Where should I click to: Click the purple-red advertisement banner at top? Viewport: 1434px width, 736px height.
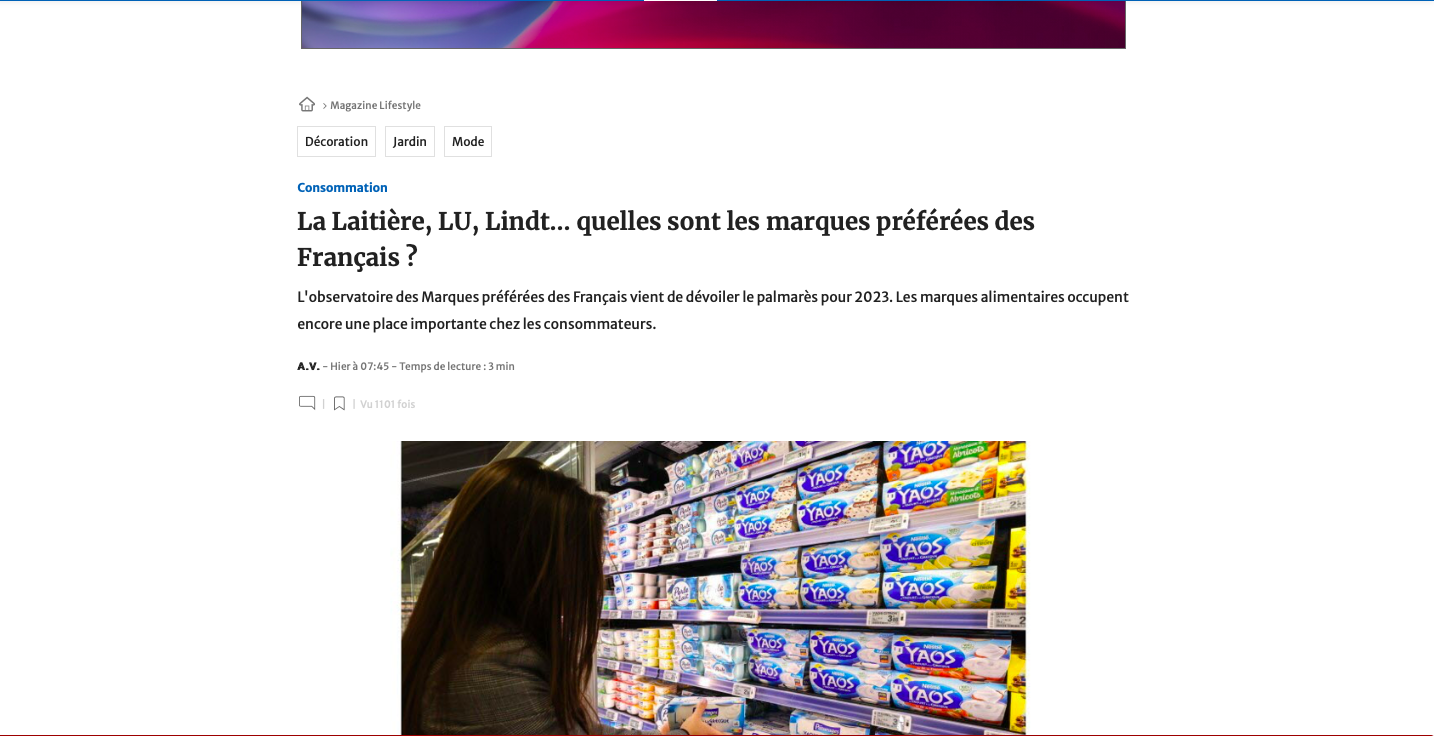point(713,24)
